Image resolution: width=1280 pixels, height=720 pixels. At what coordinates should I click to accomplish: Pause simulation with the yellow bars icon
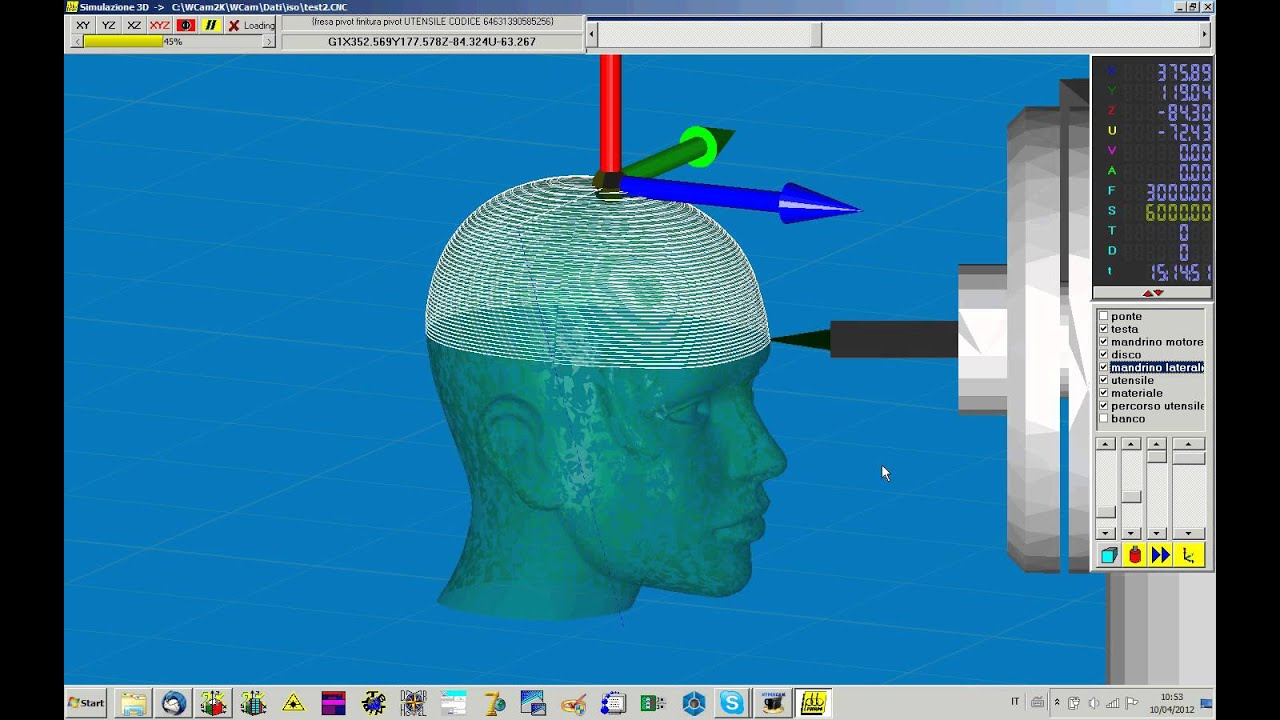tap(211, 25)
